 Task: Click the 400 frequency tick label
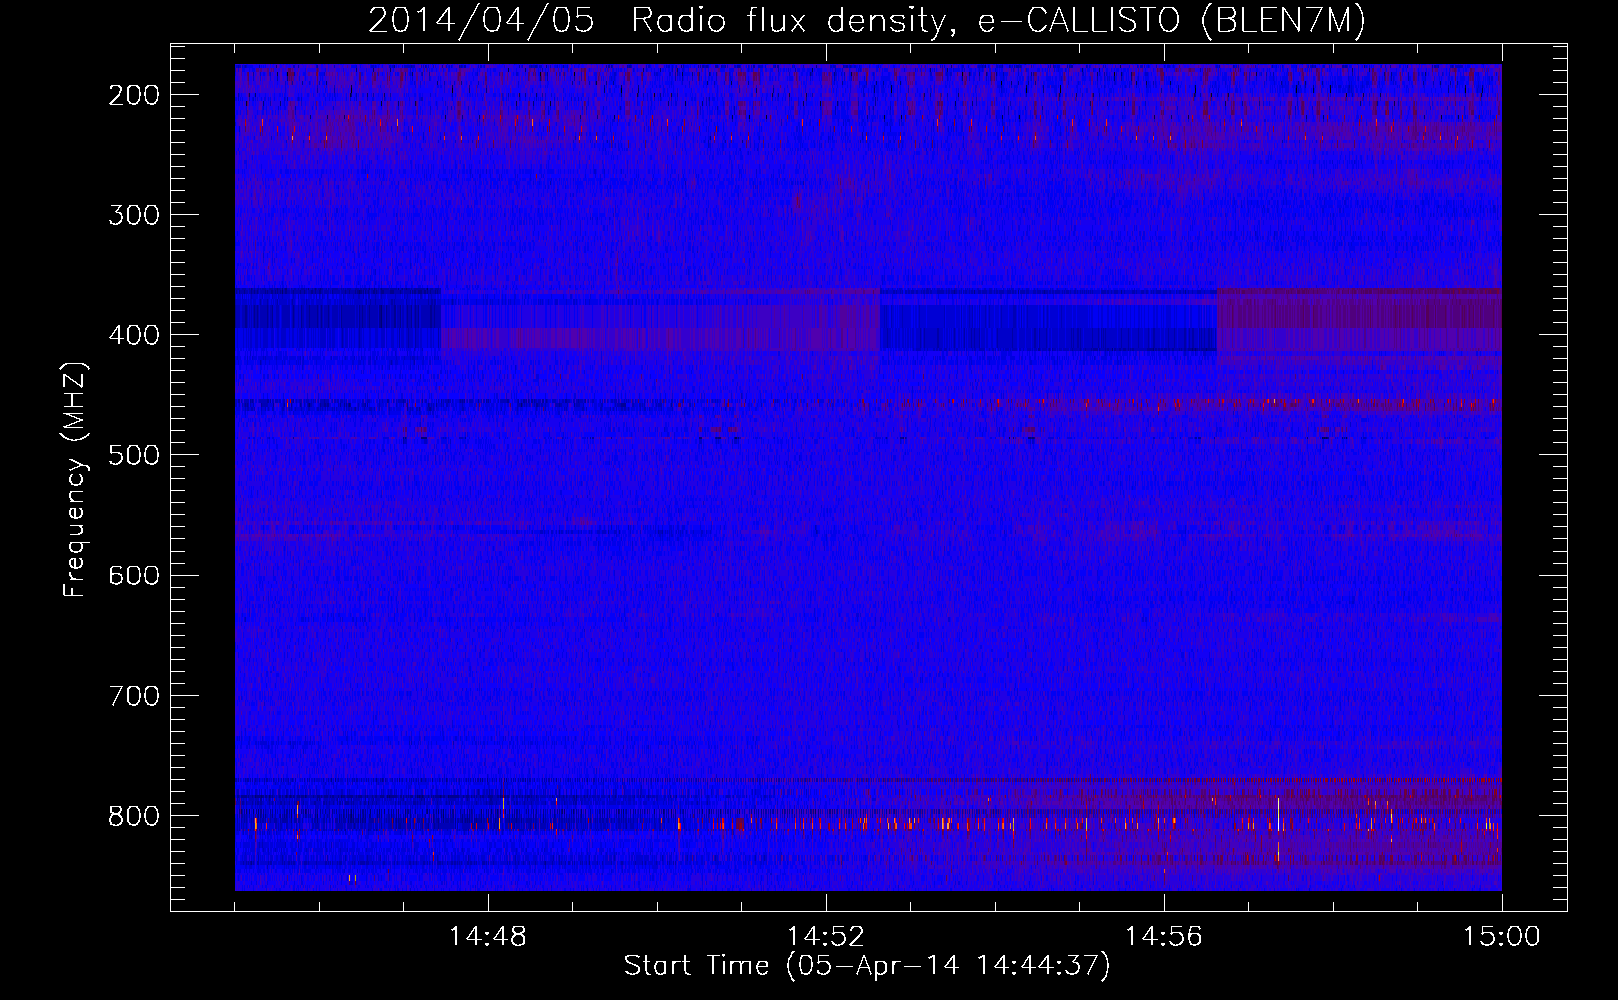[x=134, y=335]
